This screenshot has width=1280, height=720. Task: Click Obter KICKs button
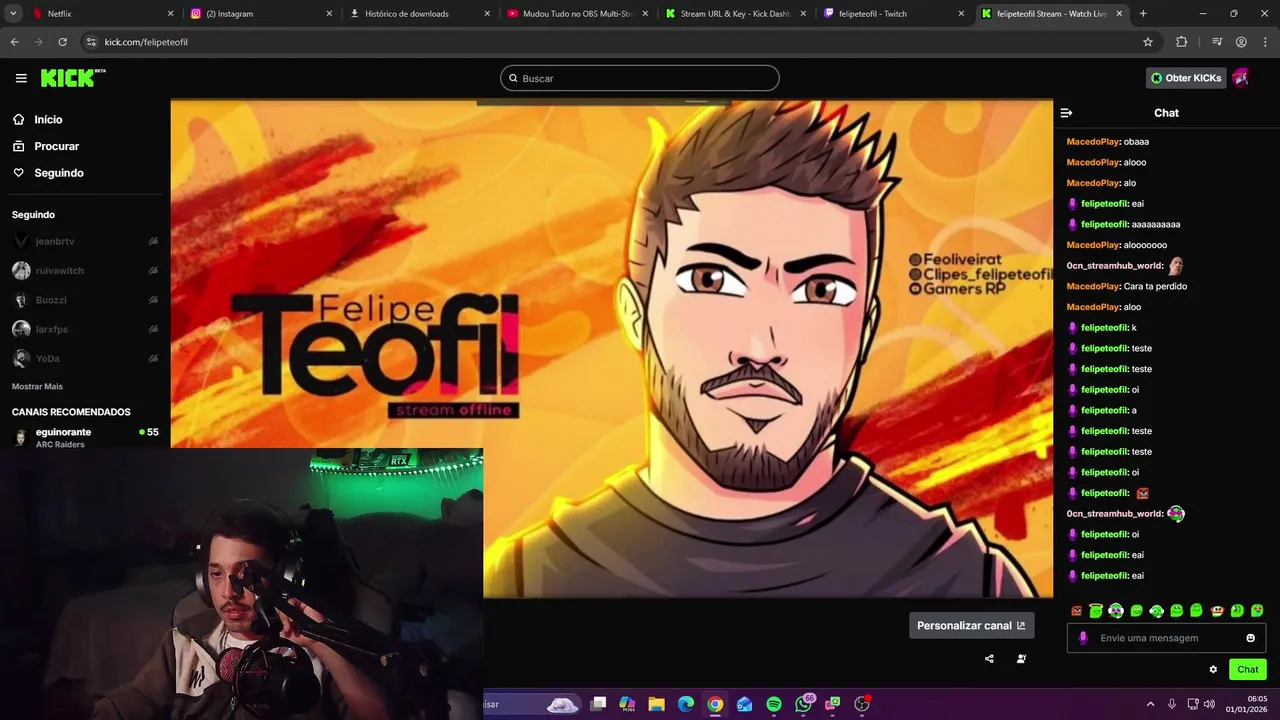1186,78
